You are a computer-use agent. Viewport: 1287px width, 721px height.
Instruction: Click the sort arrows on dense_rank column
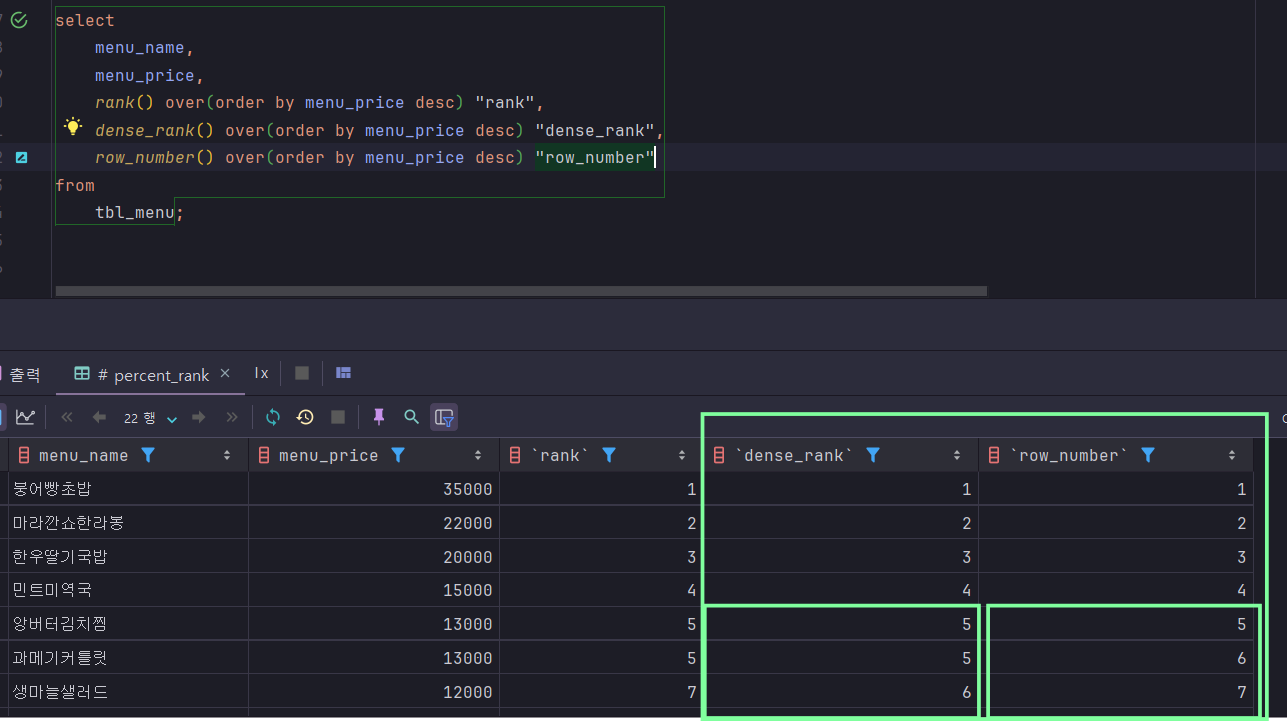pos(957,455)
